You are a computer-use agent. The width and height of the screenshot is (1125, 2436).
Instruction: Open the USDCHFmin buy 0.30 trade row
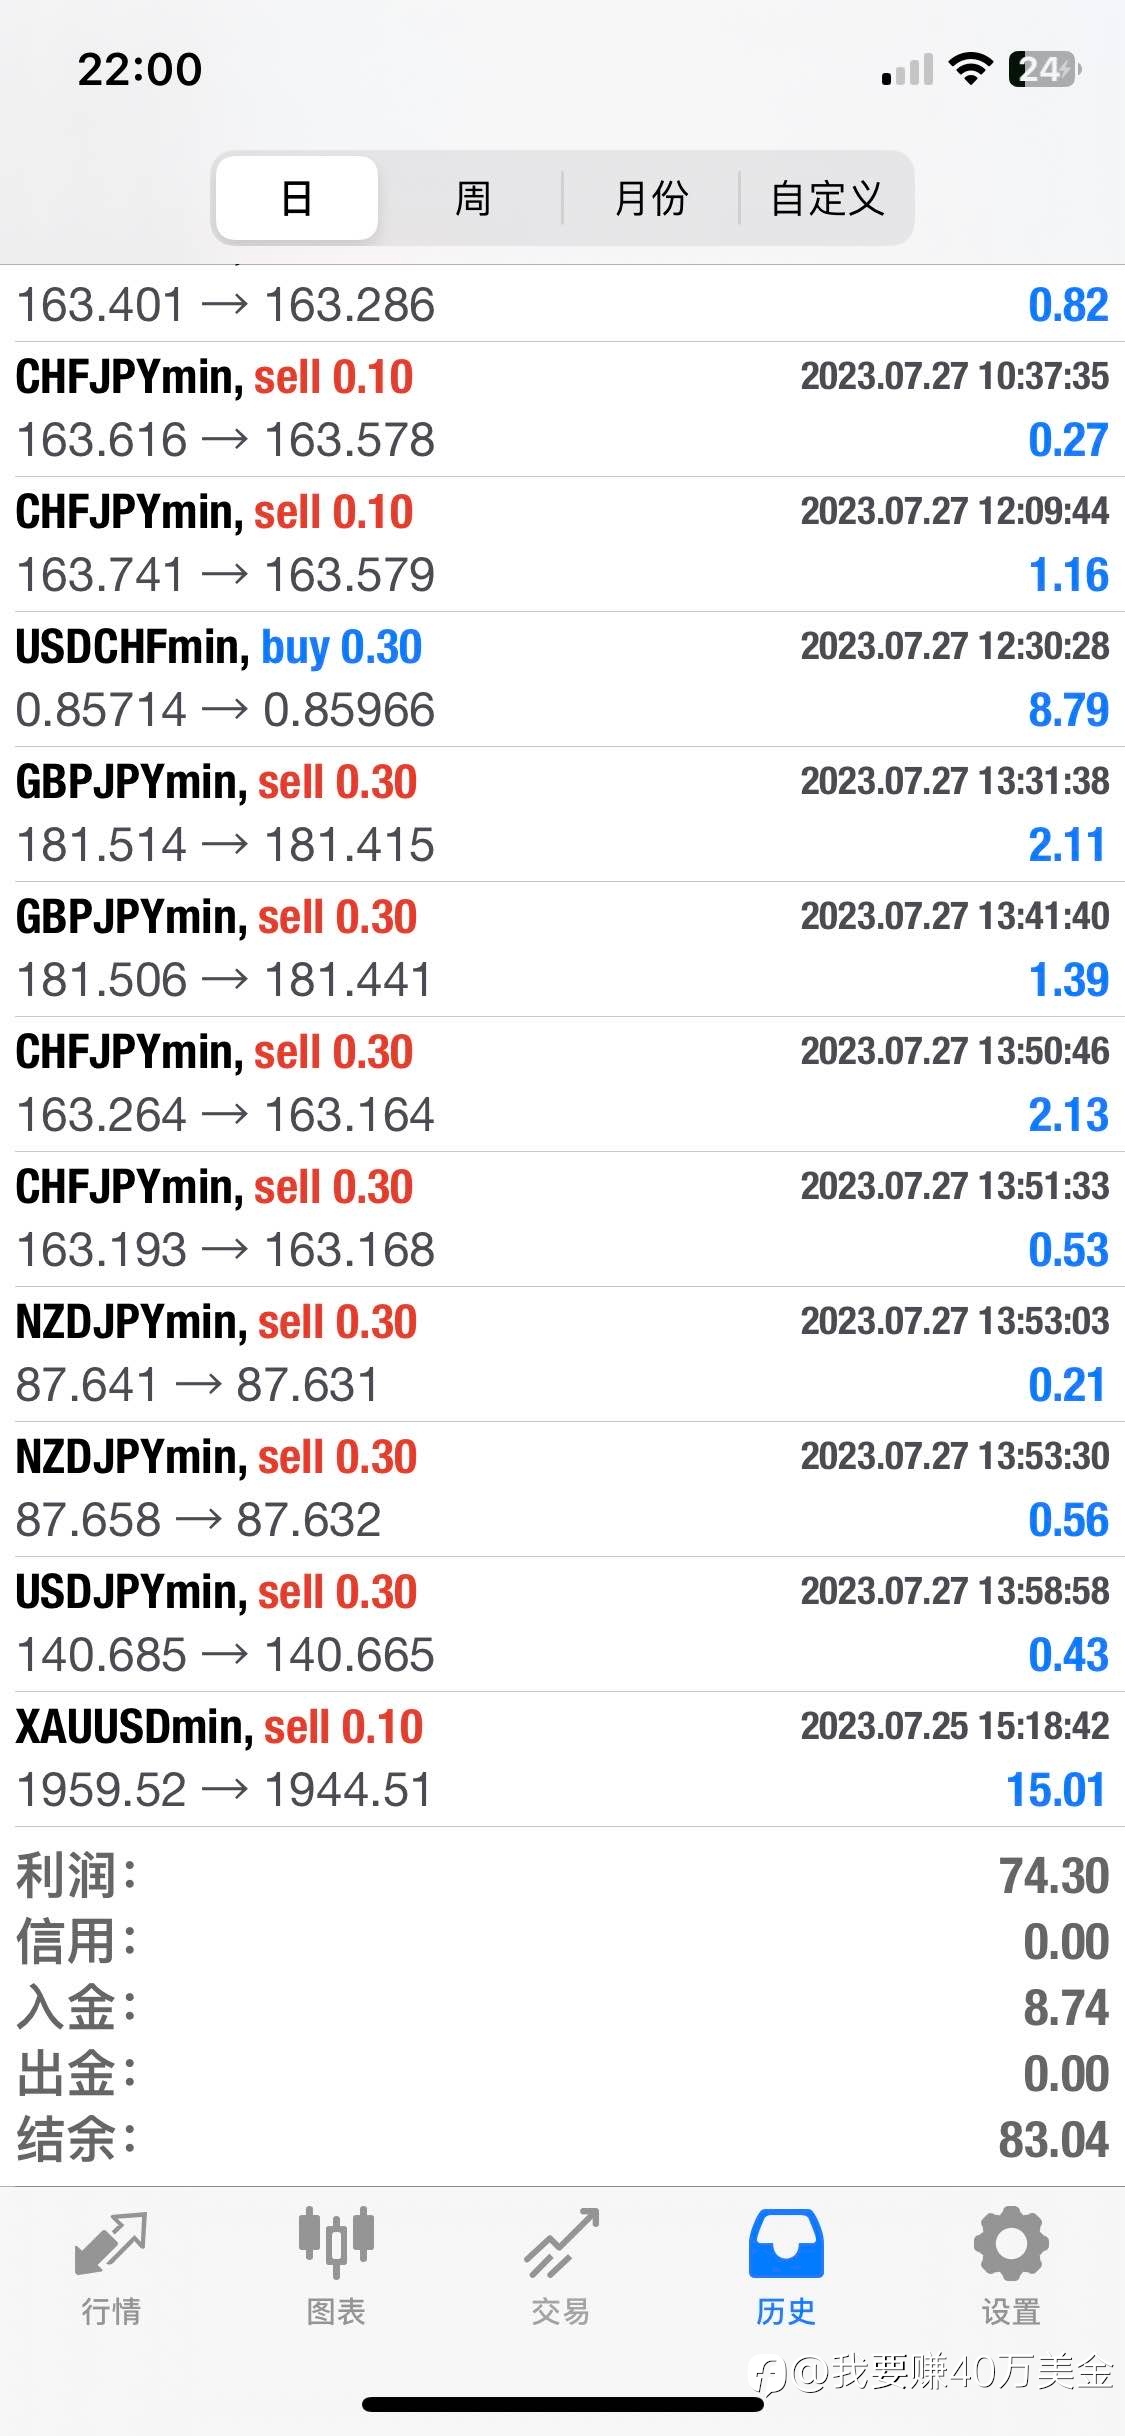tap(562, 679)
